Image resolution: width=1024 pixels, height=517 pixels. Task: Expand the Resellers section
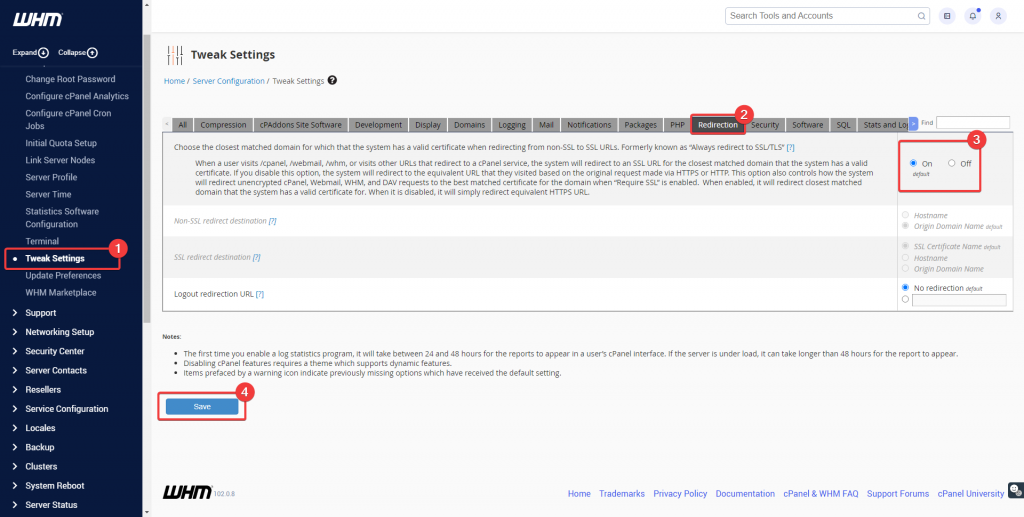point(43,390)
